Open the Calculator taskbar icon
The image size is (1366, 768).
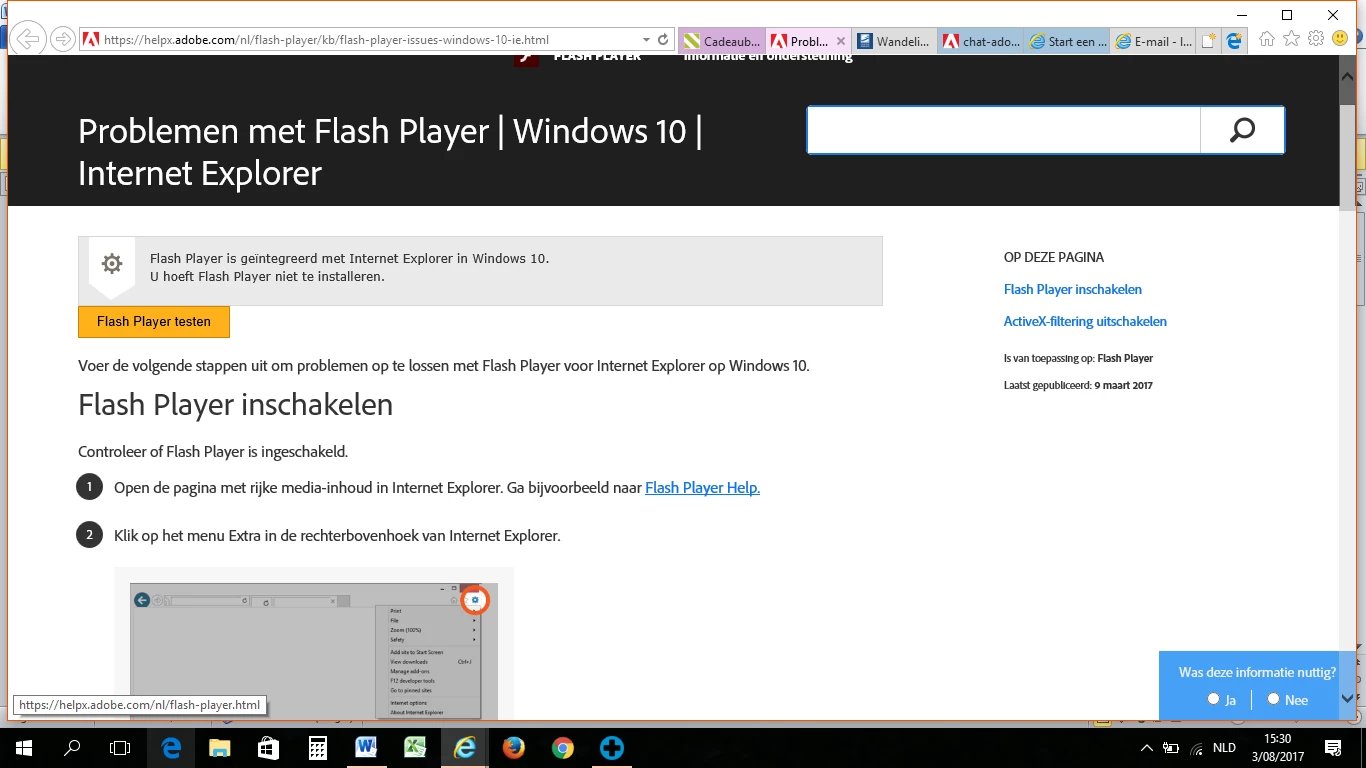click(x=318, y=748)
